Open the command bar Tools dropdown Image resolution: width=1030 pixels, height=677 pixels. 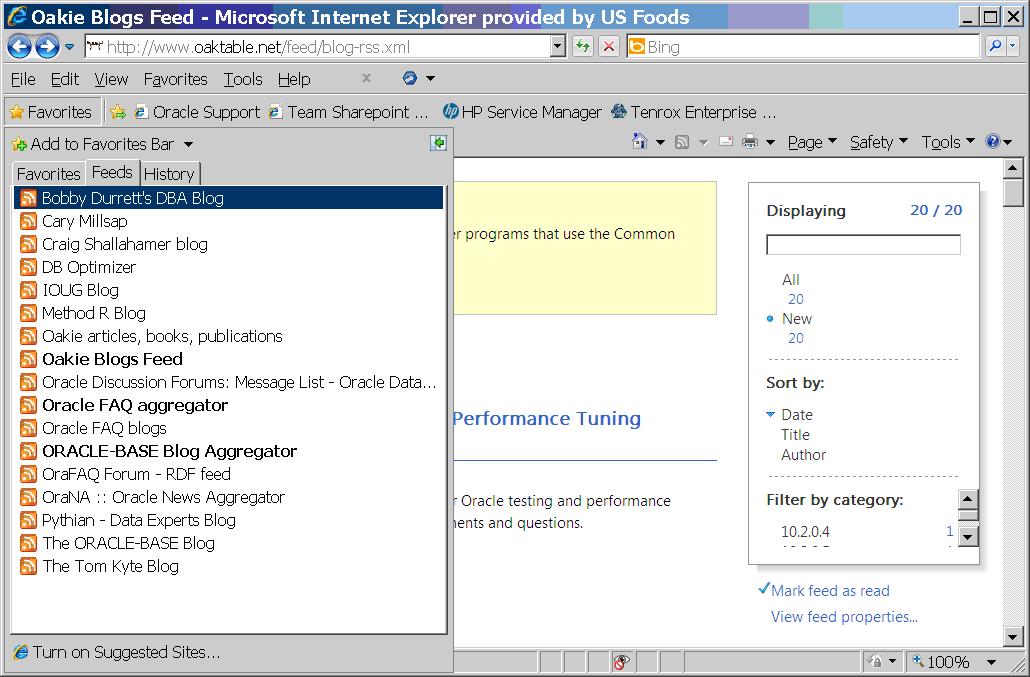tap(949, 142)
